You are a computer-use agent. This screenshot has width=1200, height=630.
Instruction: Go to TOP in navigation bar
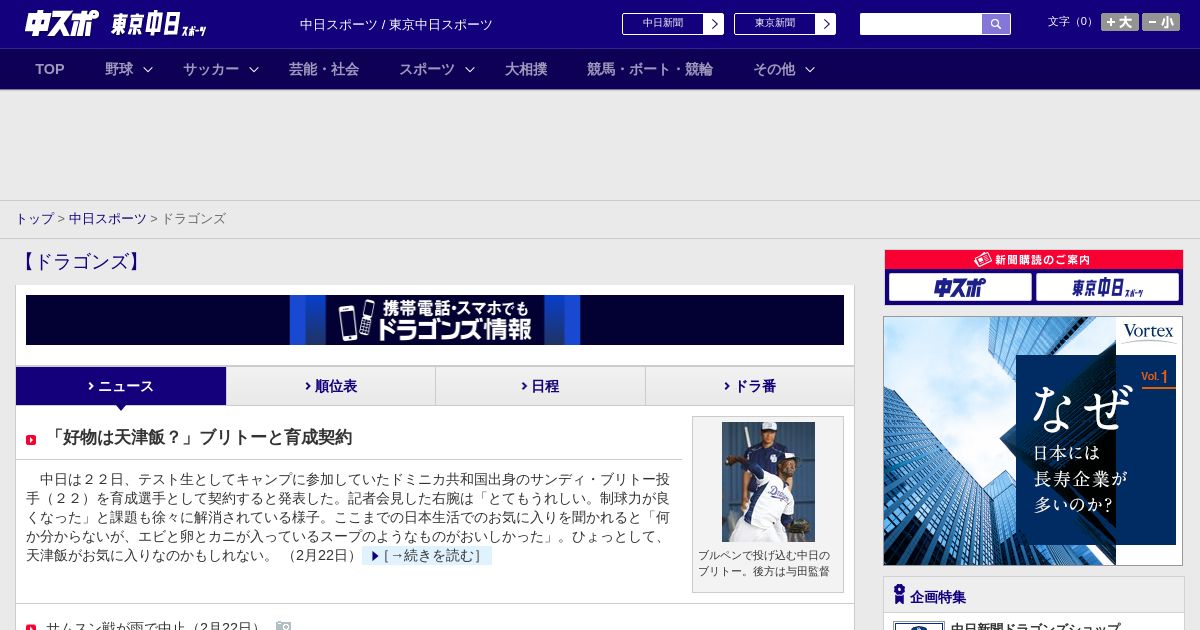(50, 69)
